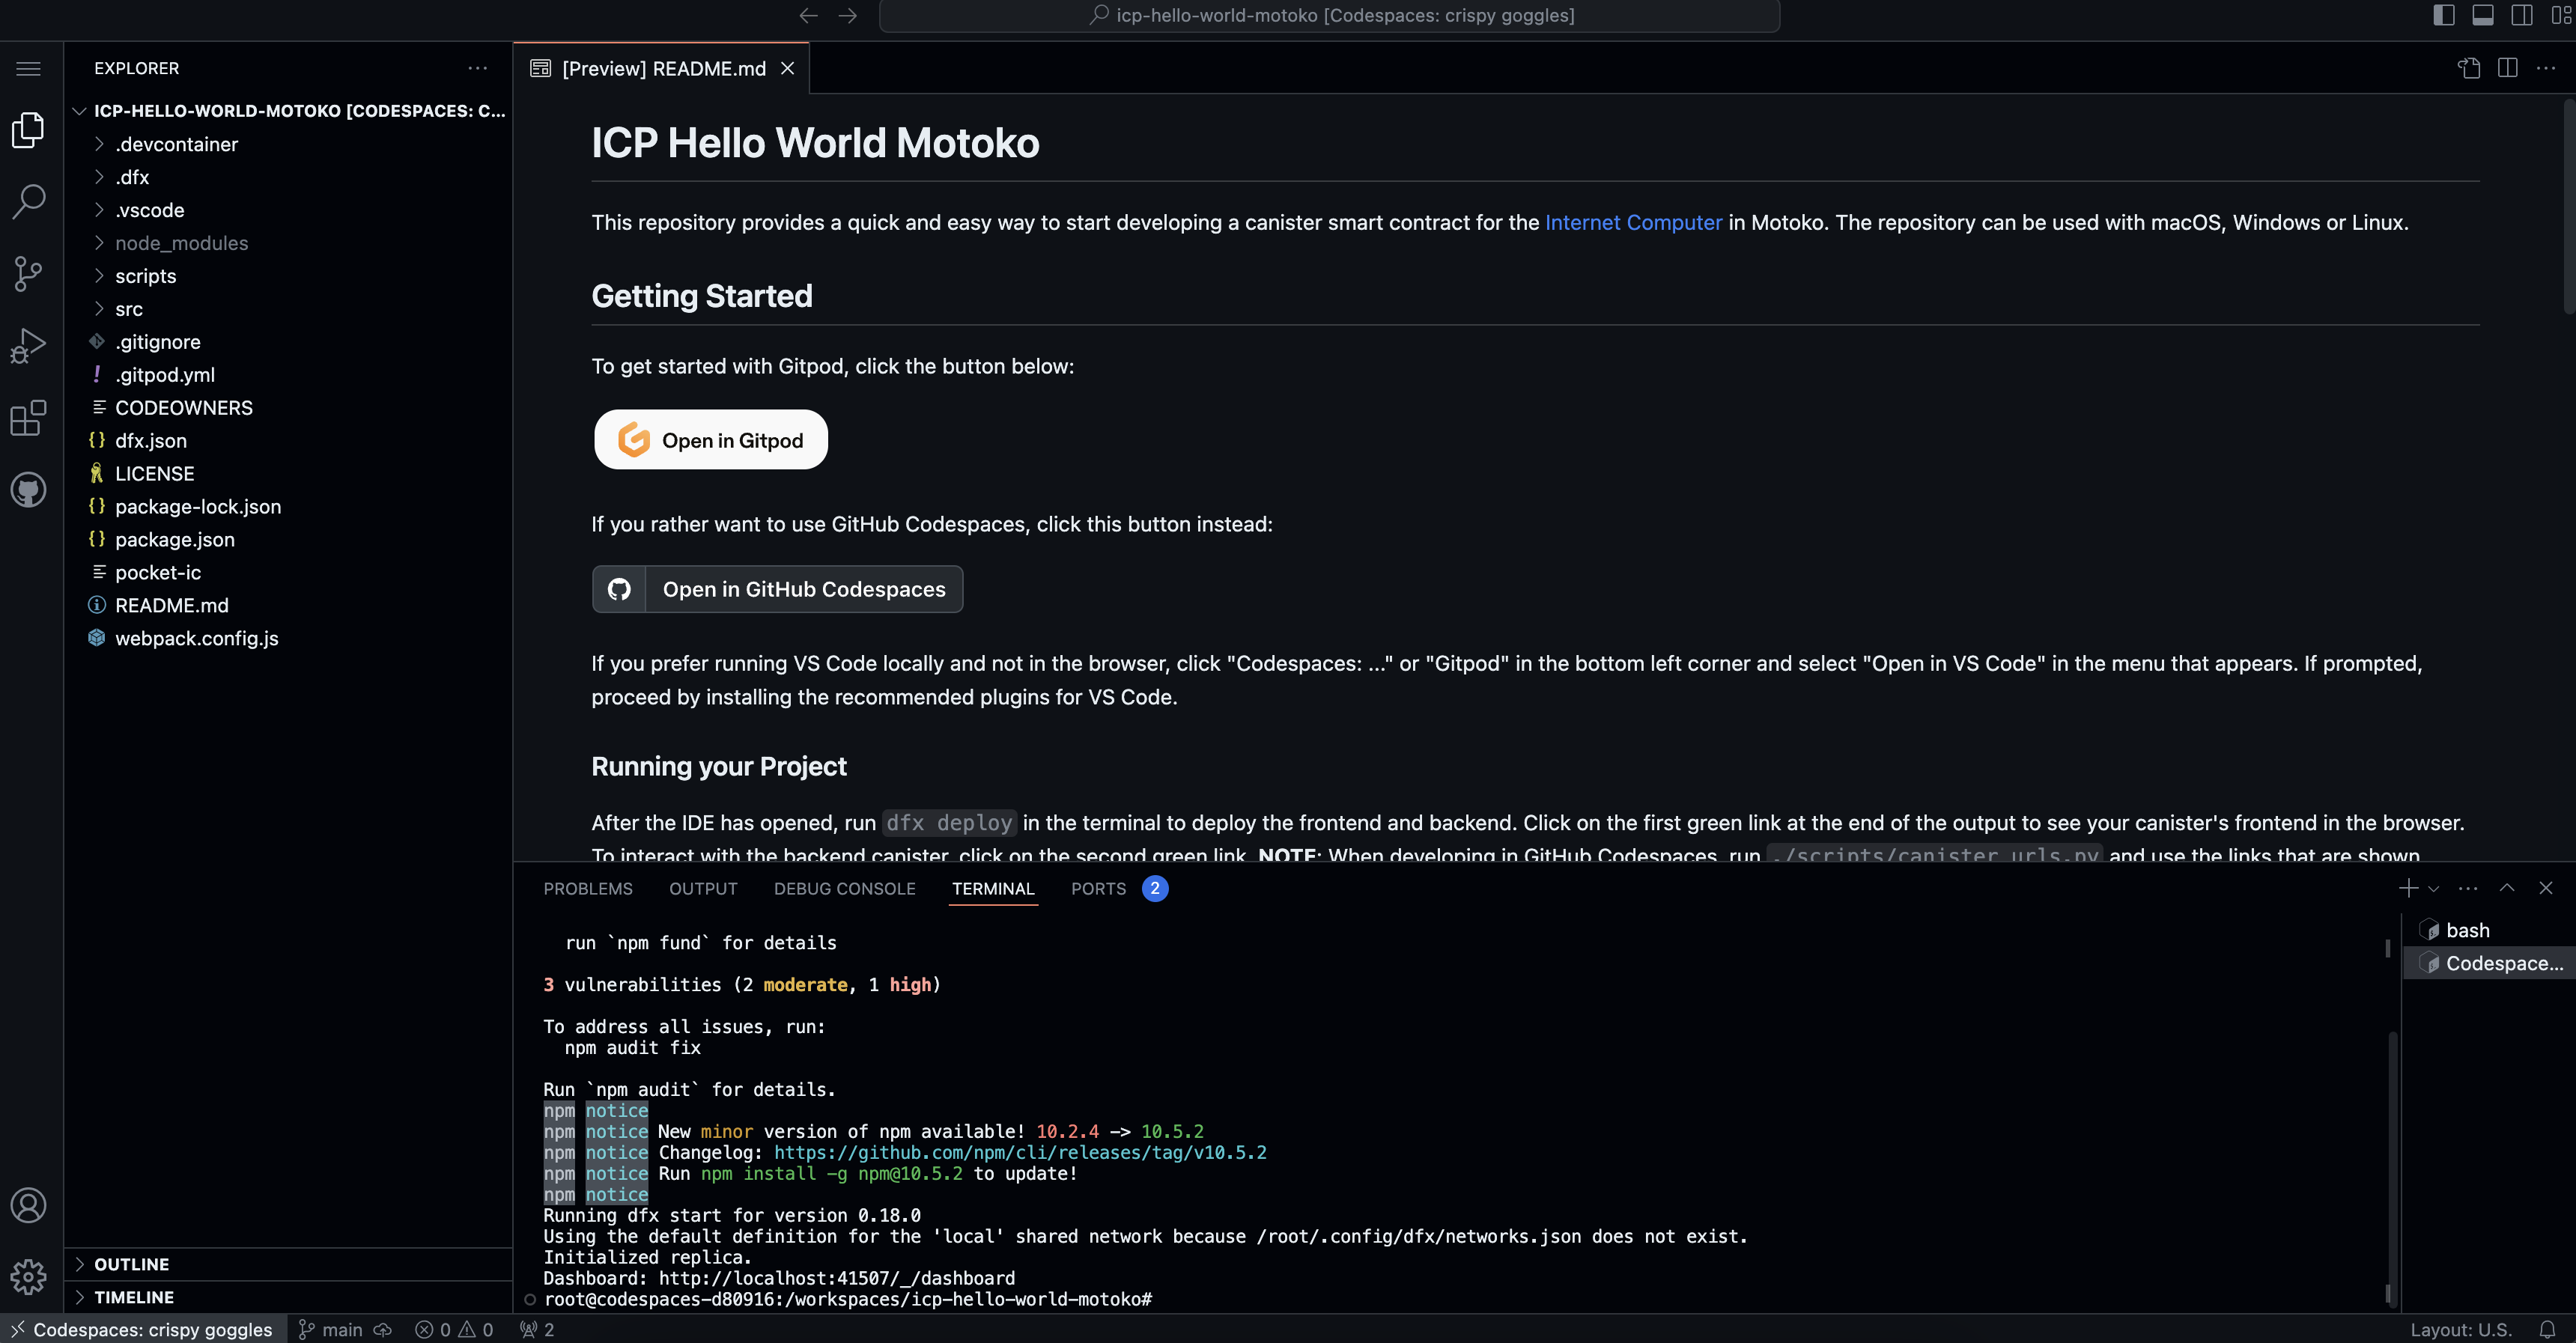Open Run and Debug view icon

coord(29,345)
